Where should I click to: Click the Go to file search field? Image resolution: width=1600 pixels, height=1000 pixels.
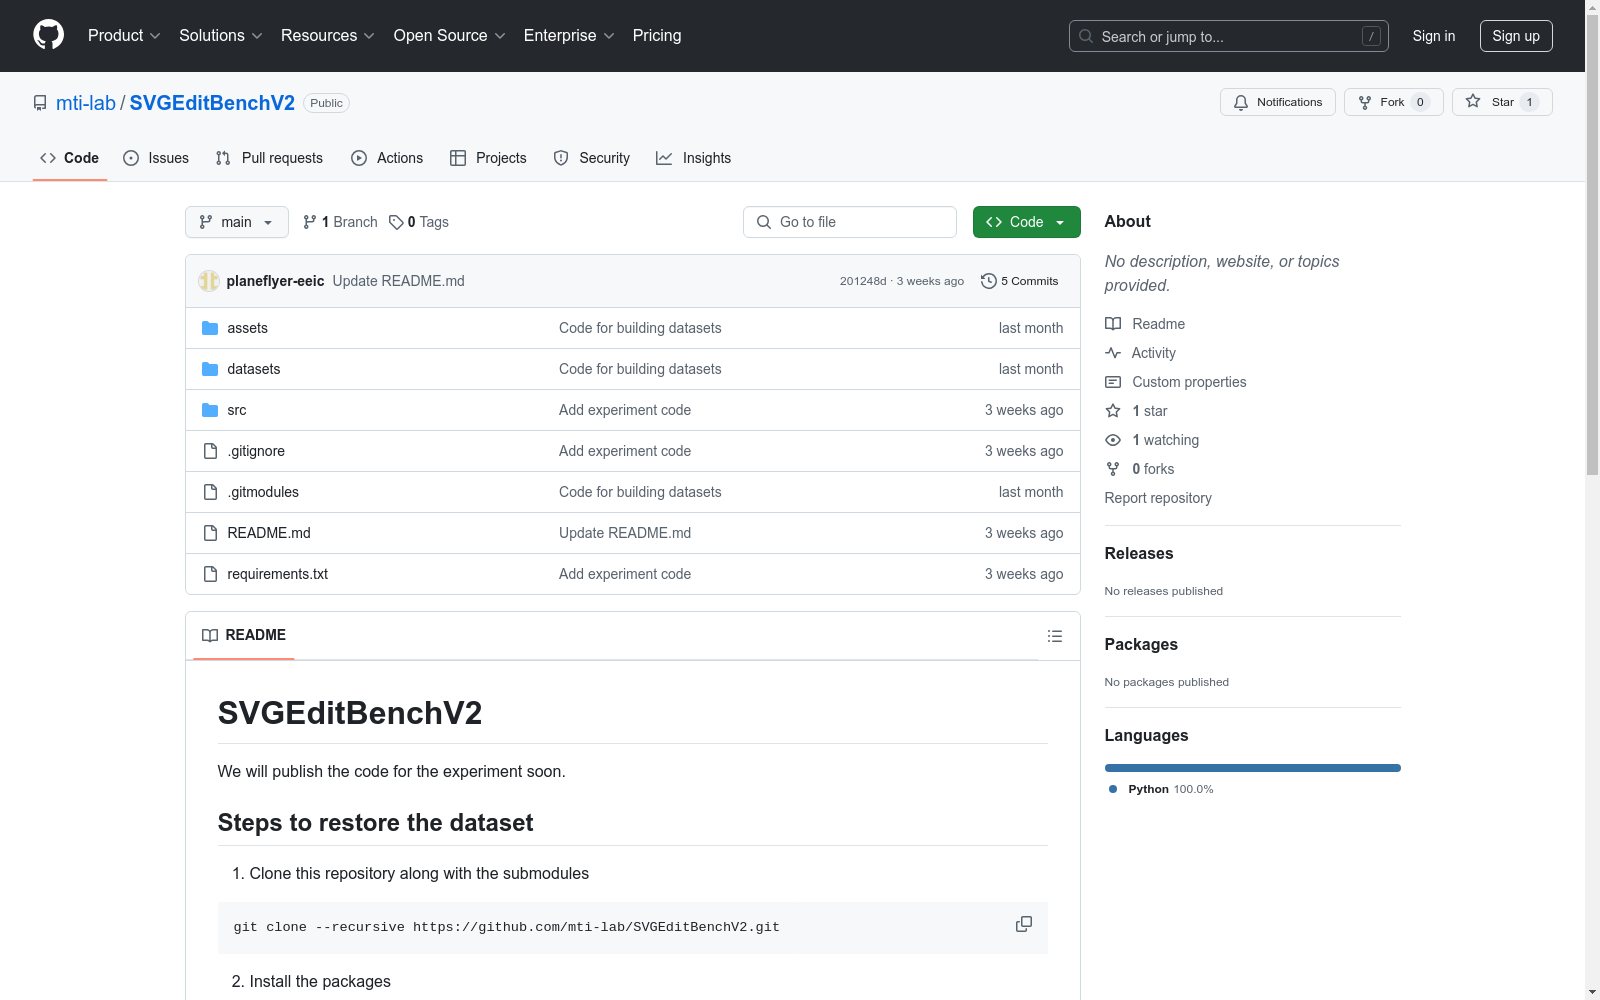pyautogui.click(x=850, y=222)
